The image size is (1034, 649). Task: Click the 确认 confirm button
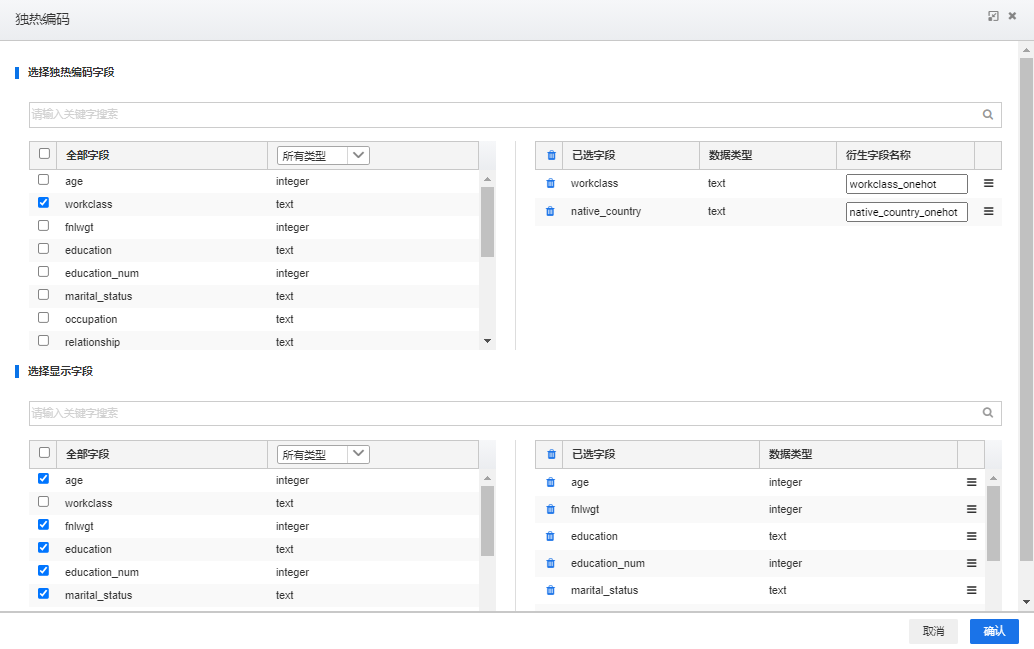(994, 631)
